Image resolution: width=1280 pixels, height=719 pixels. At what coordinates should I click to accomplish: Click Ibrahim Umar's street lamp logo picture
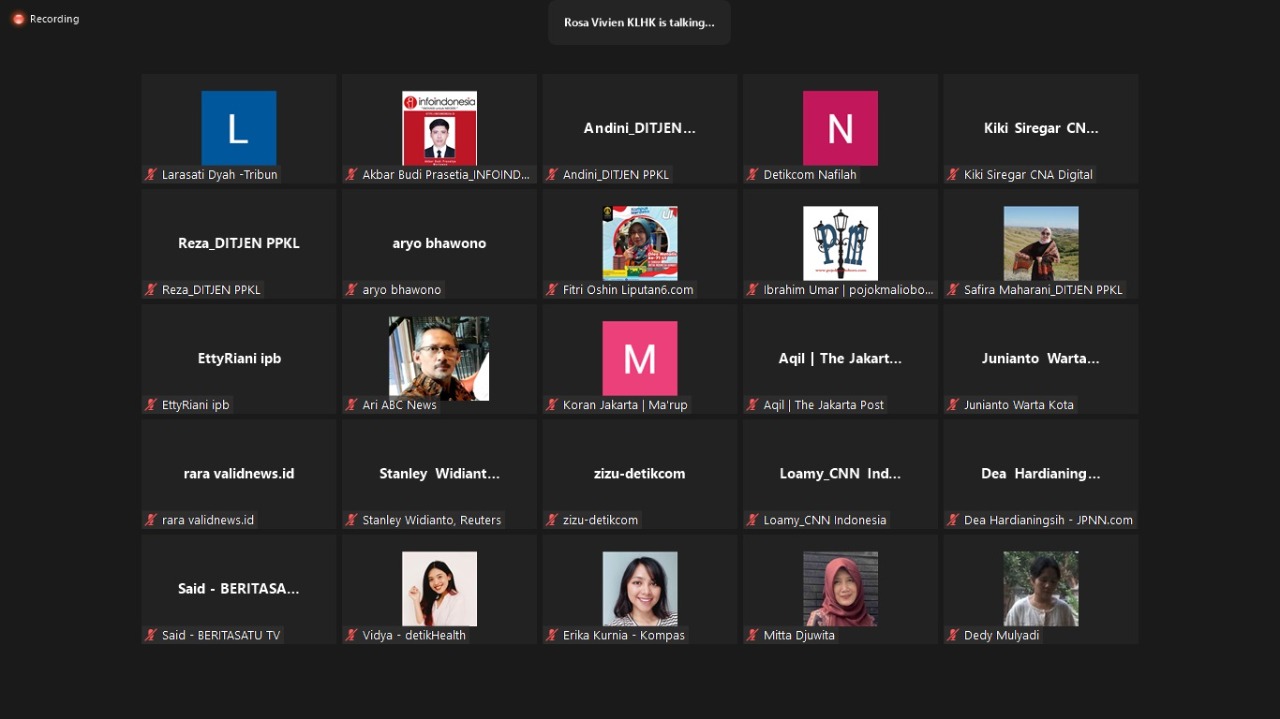tap(840, 243)
